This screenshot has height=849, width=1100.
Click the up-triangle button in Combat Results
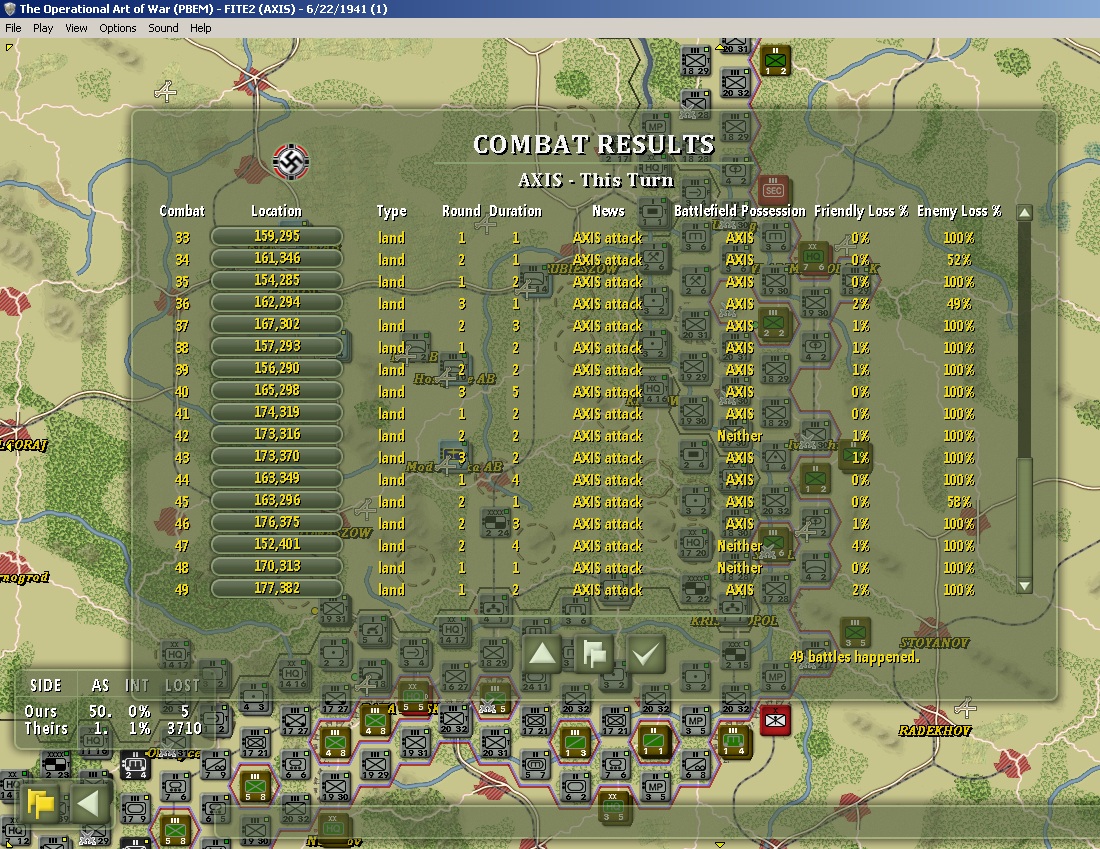coord(542,655)
